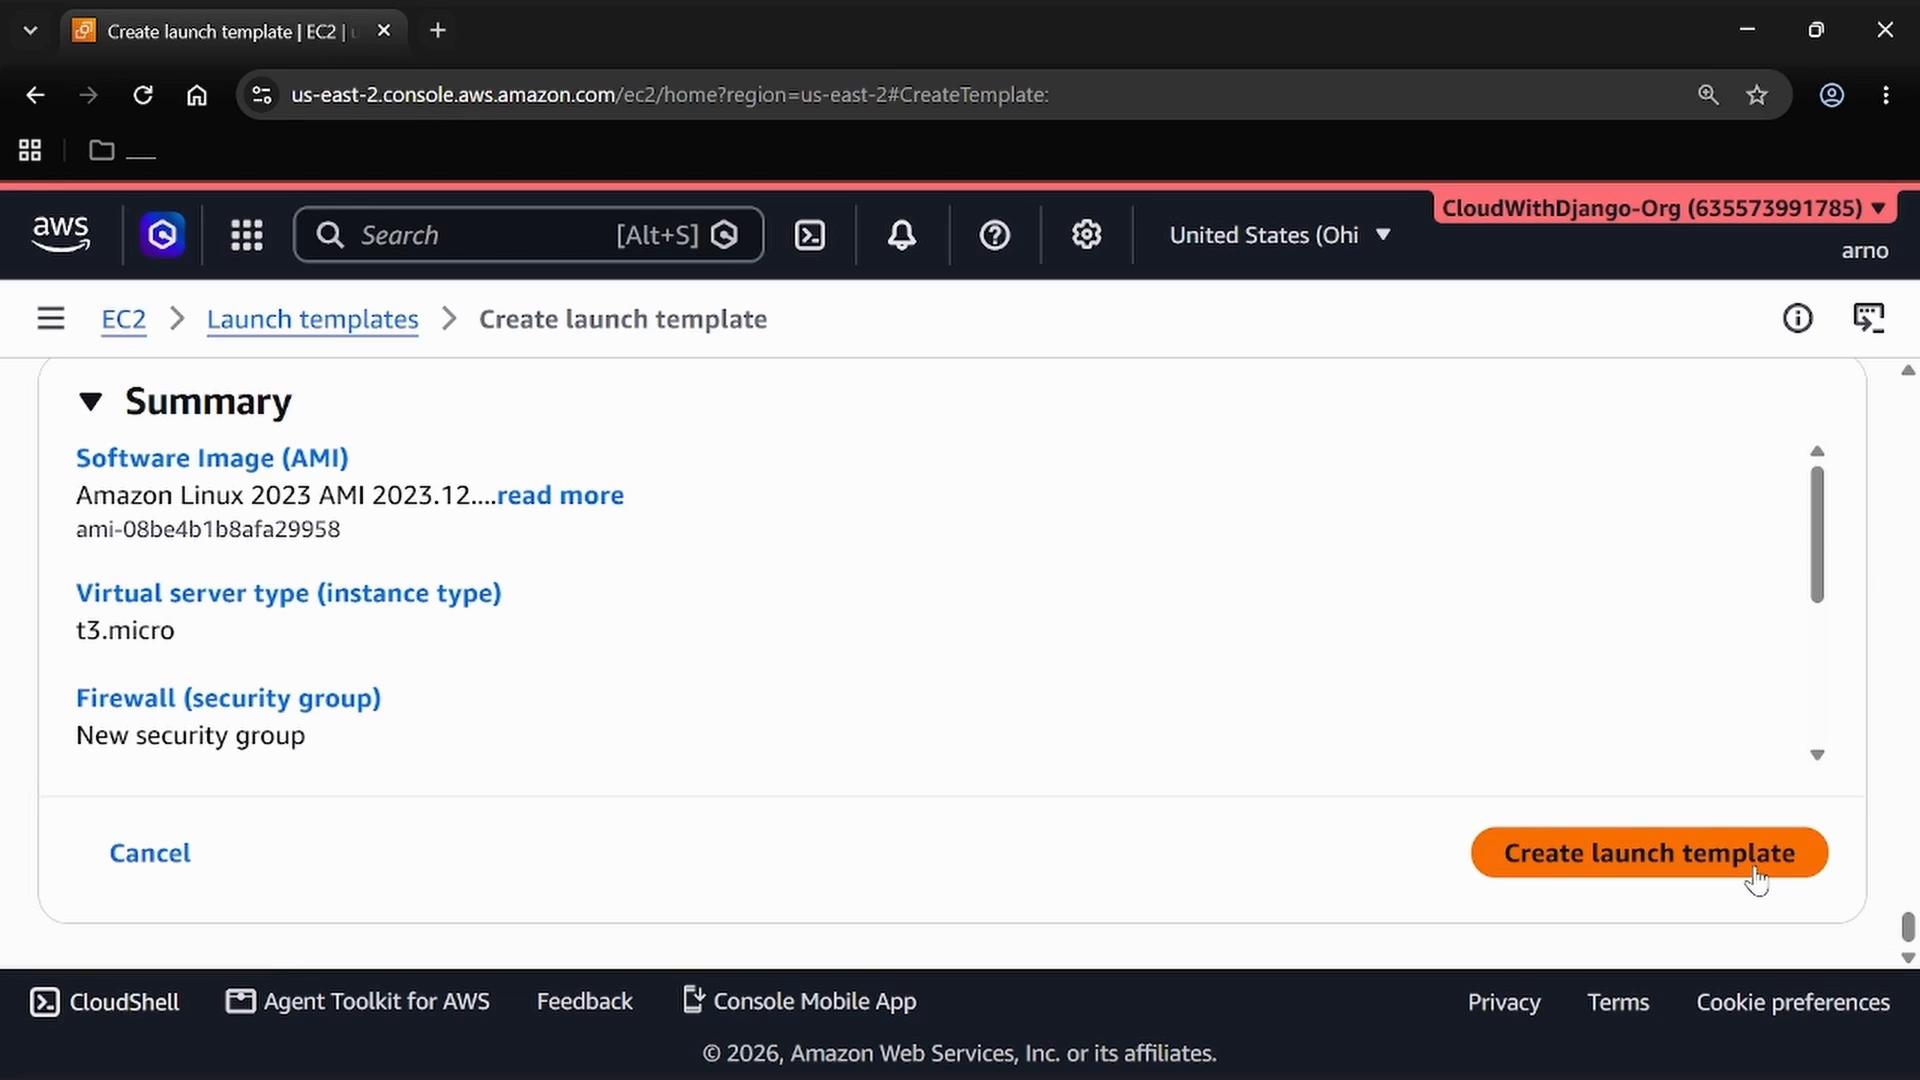Viewport: 1920px width, 1080px height.
Task: Click the browser home icon
Action: point(197,95)
